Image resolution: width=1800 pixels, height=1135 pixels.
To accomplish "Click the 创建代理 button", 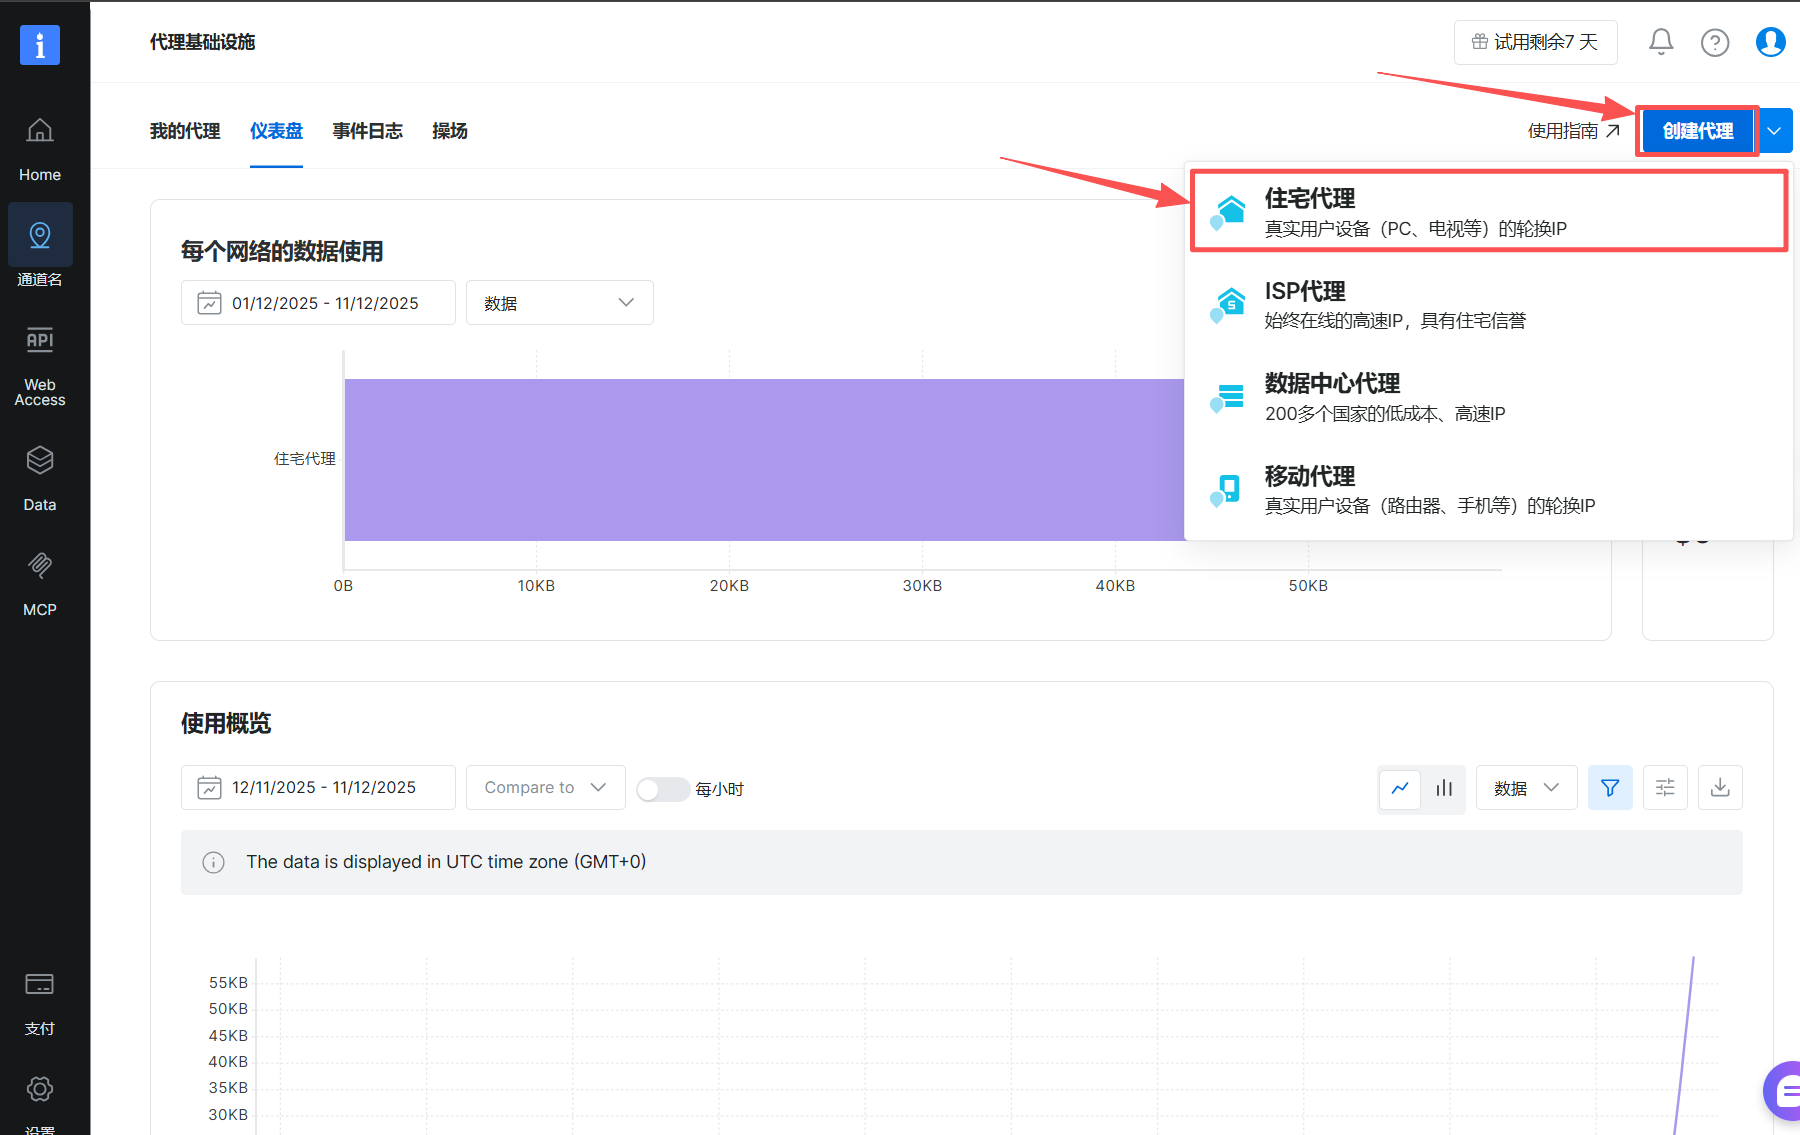I will [1697, 131].
